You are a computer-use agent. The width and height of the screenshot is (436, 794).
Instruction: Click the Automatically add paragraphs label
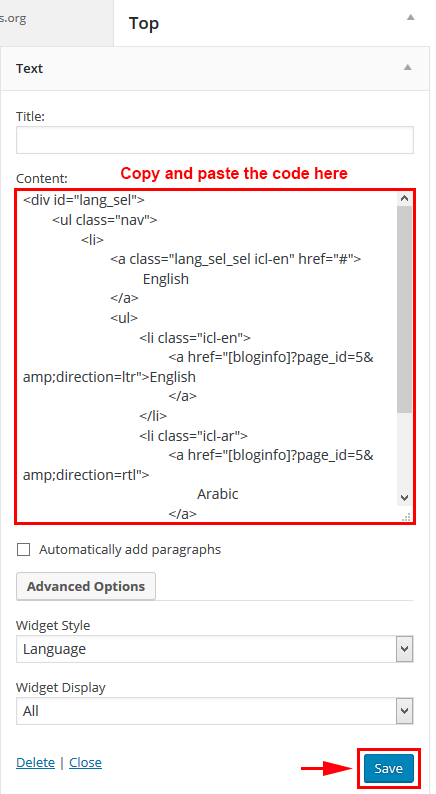[130, 549]
